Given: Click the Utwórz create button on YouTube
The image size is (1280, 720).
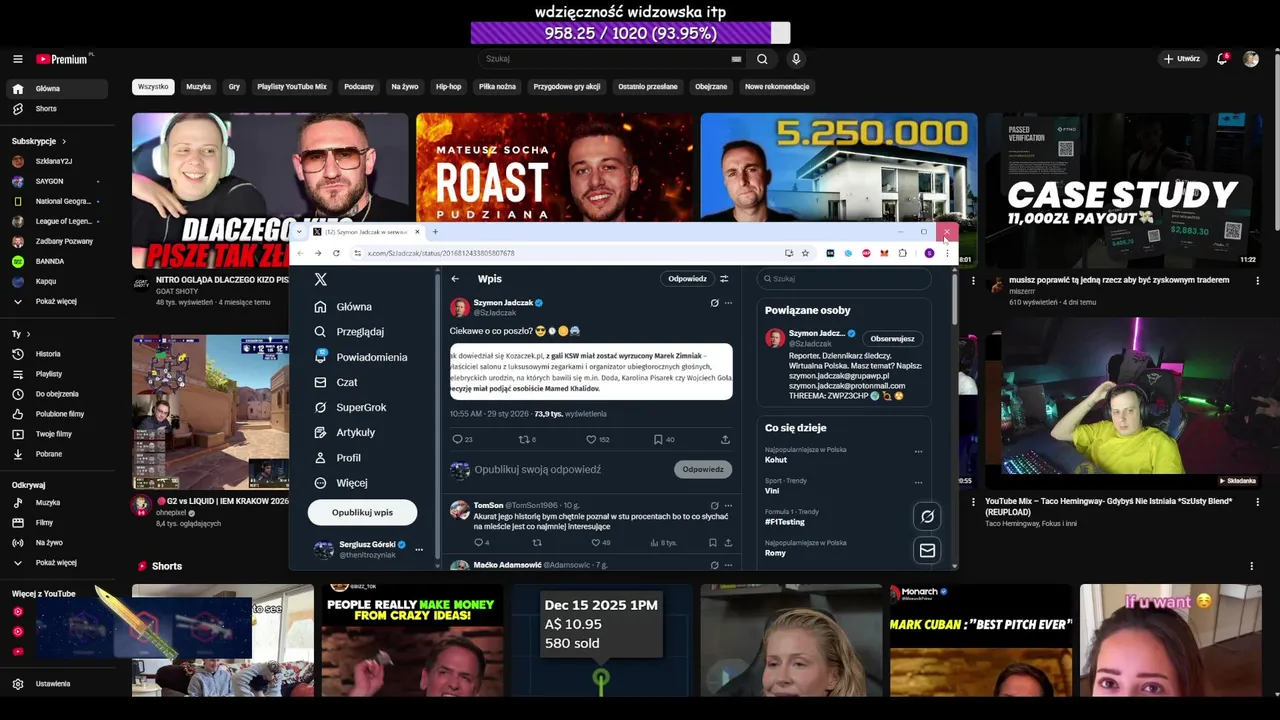Looking at the screenshot, I should [x=1182, y=59].
